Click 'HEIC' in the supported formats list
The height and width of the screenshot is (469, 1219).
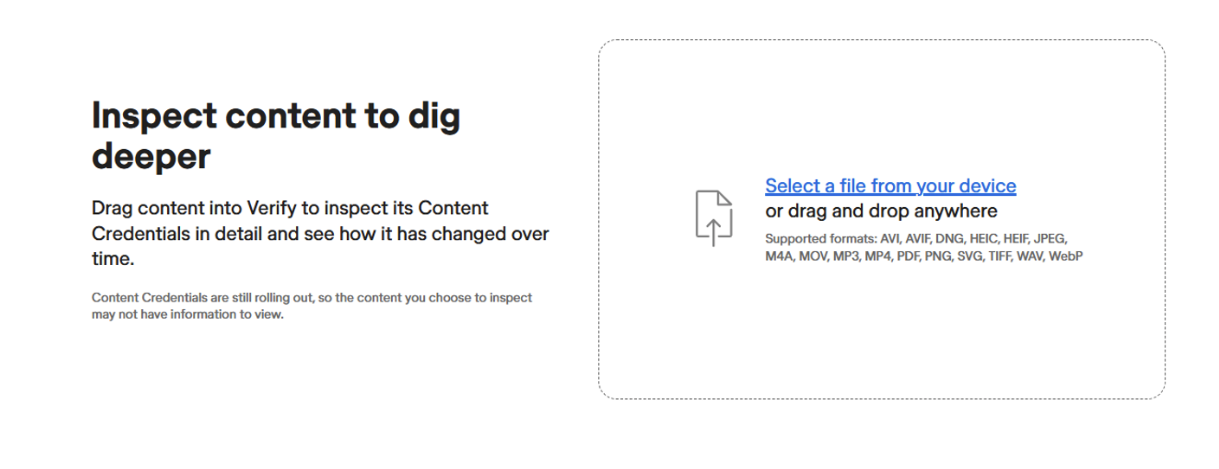pyautogui.click(x=984, y=239)
